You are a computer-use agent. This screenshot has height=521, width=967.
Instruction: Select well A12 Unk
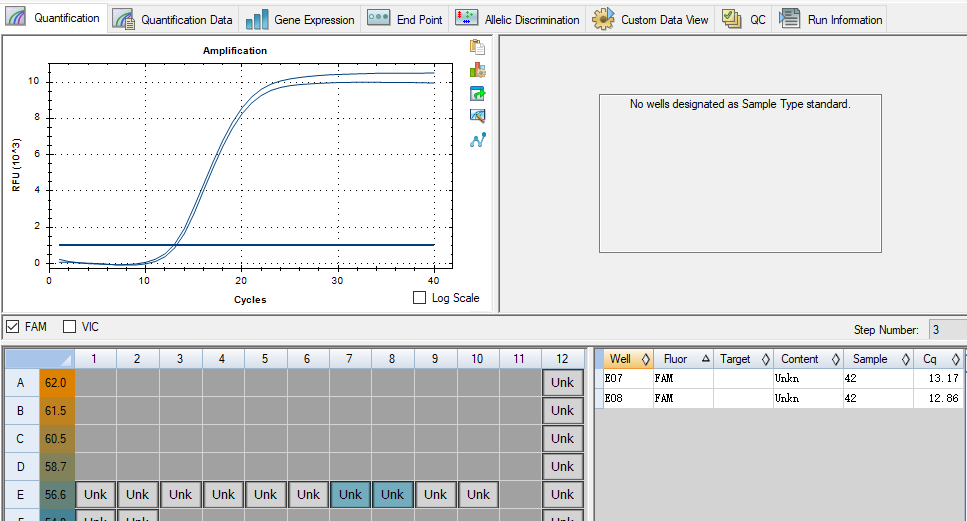[x=562, y=382]
